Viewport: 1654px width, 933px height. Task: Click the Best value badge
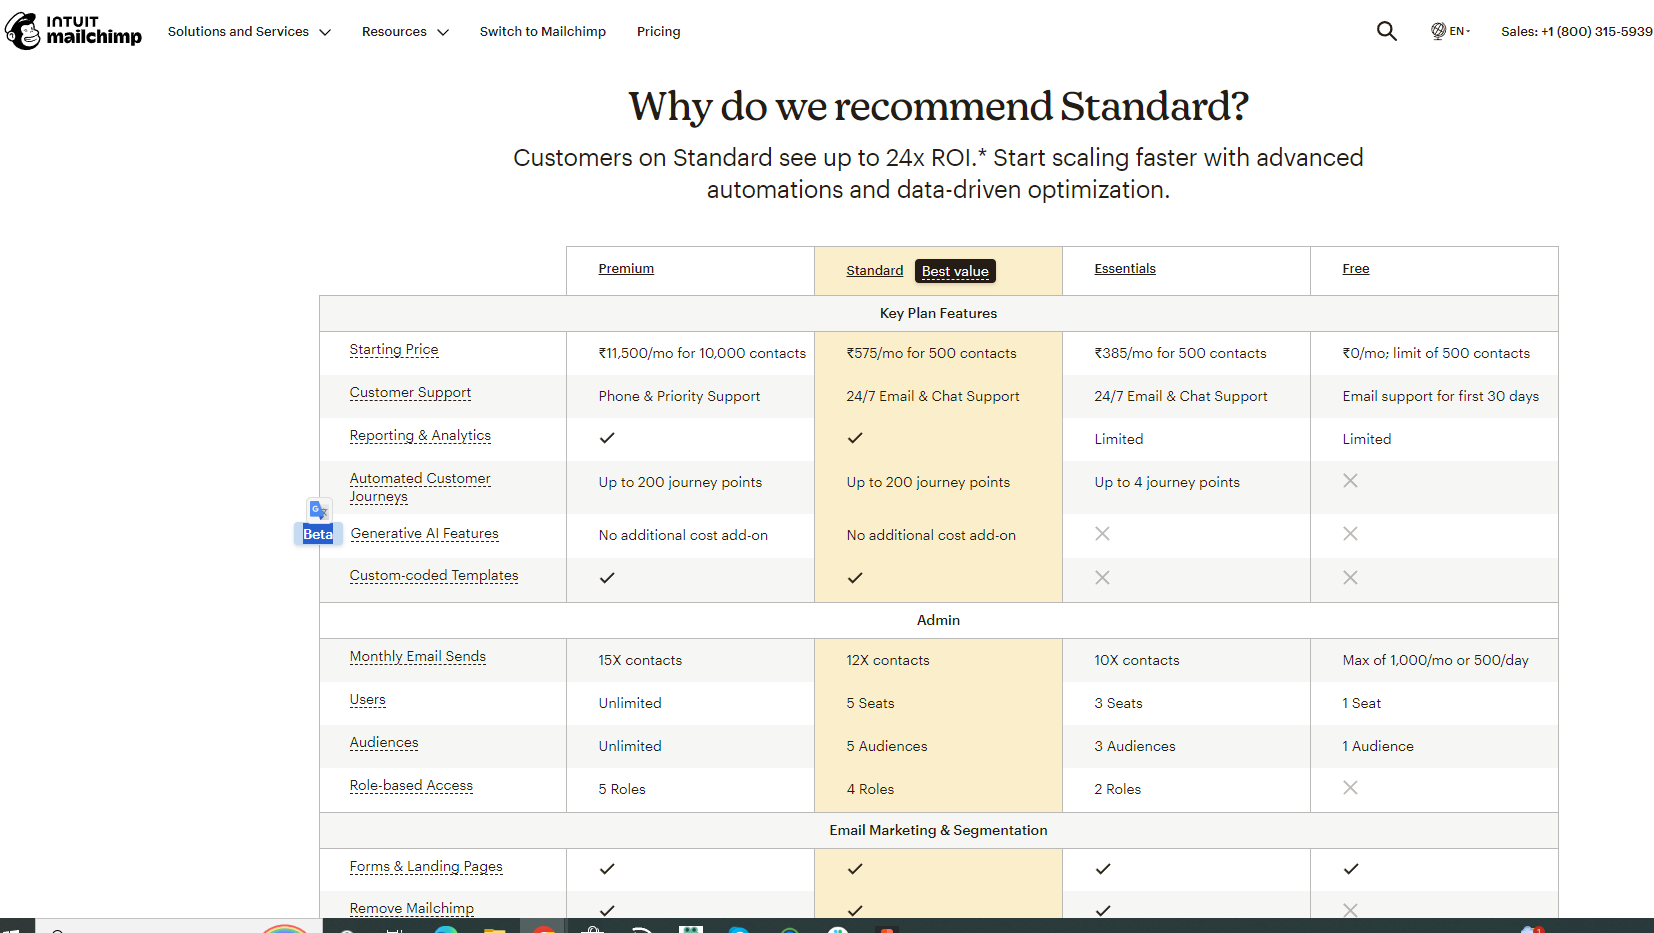tap(955, 271)
